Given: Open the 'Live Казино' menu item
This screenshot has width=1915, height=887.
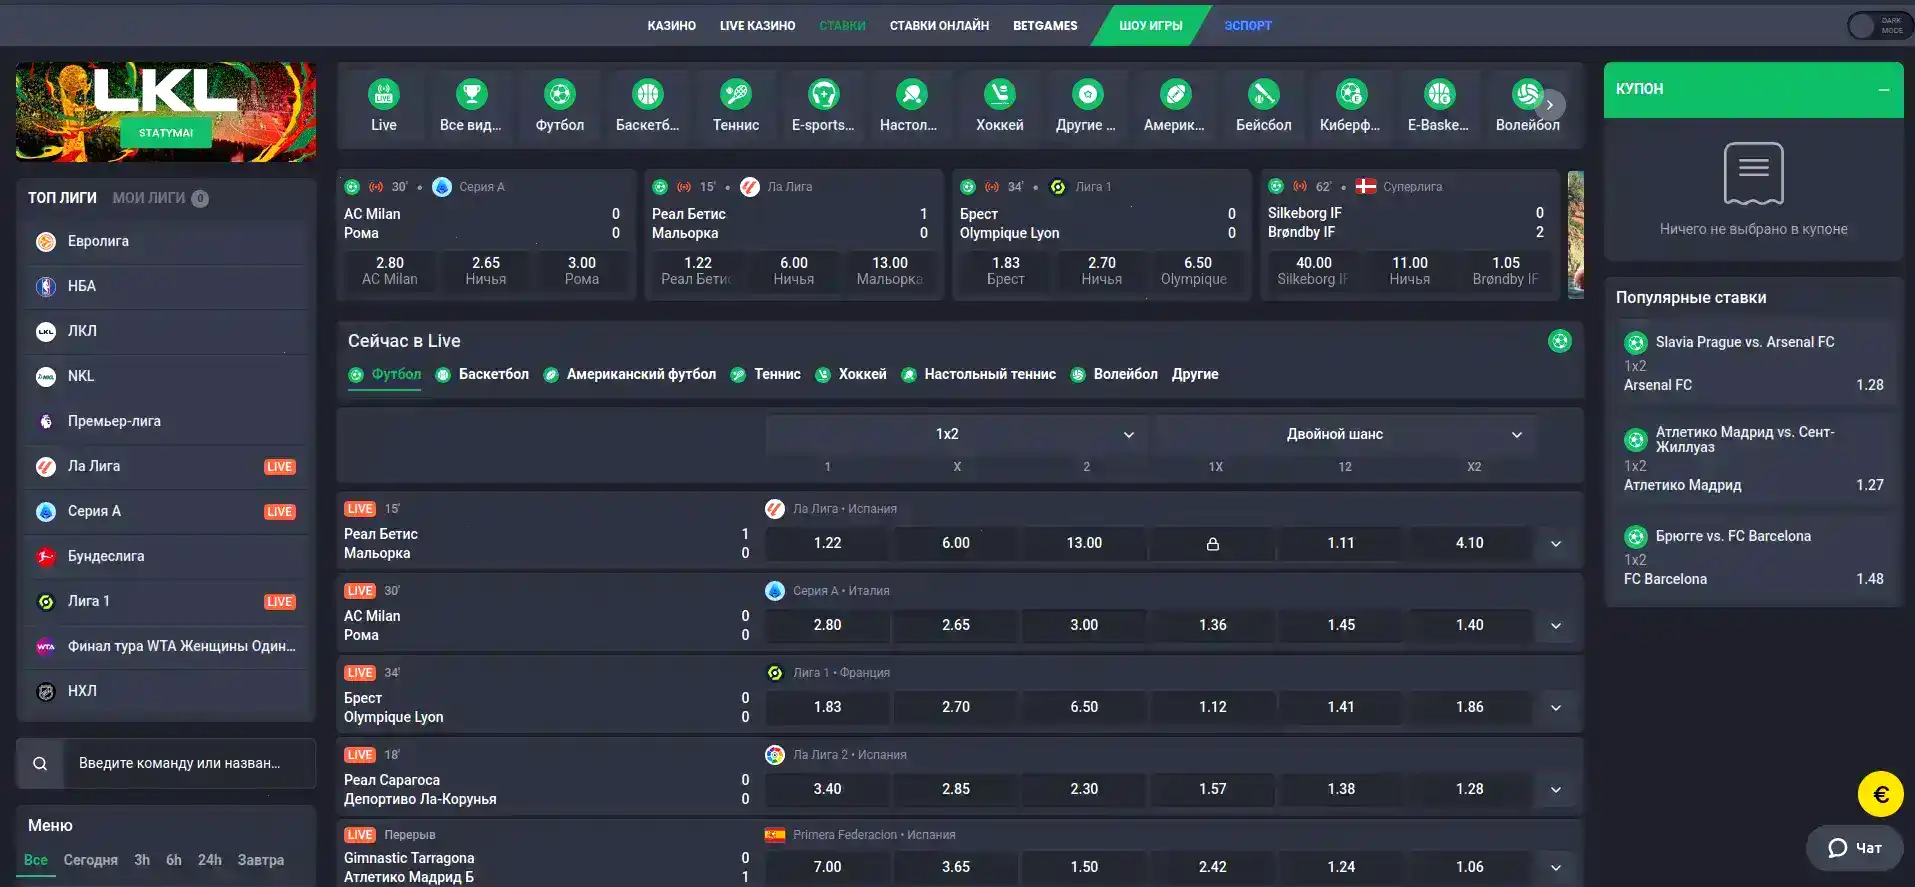Looking at the screenshot, I should tap(757, 26).
